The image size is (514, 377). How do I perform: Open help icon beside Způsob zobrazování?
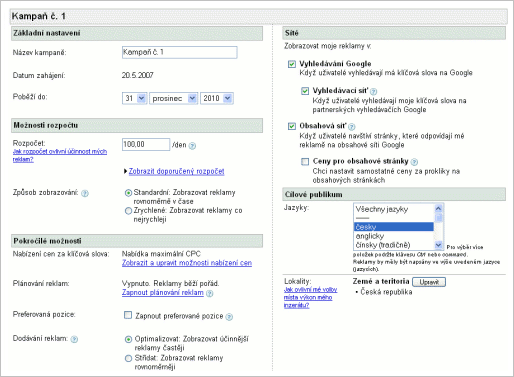tap(85, 193)
